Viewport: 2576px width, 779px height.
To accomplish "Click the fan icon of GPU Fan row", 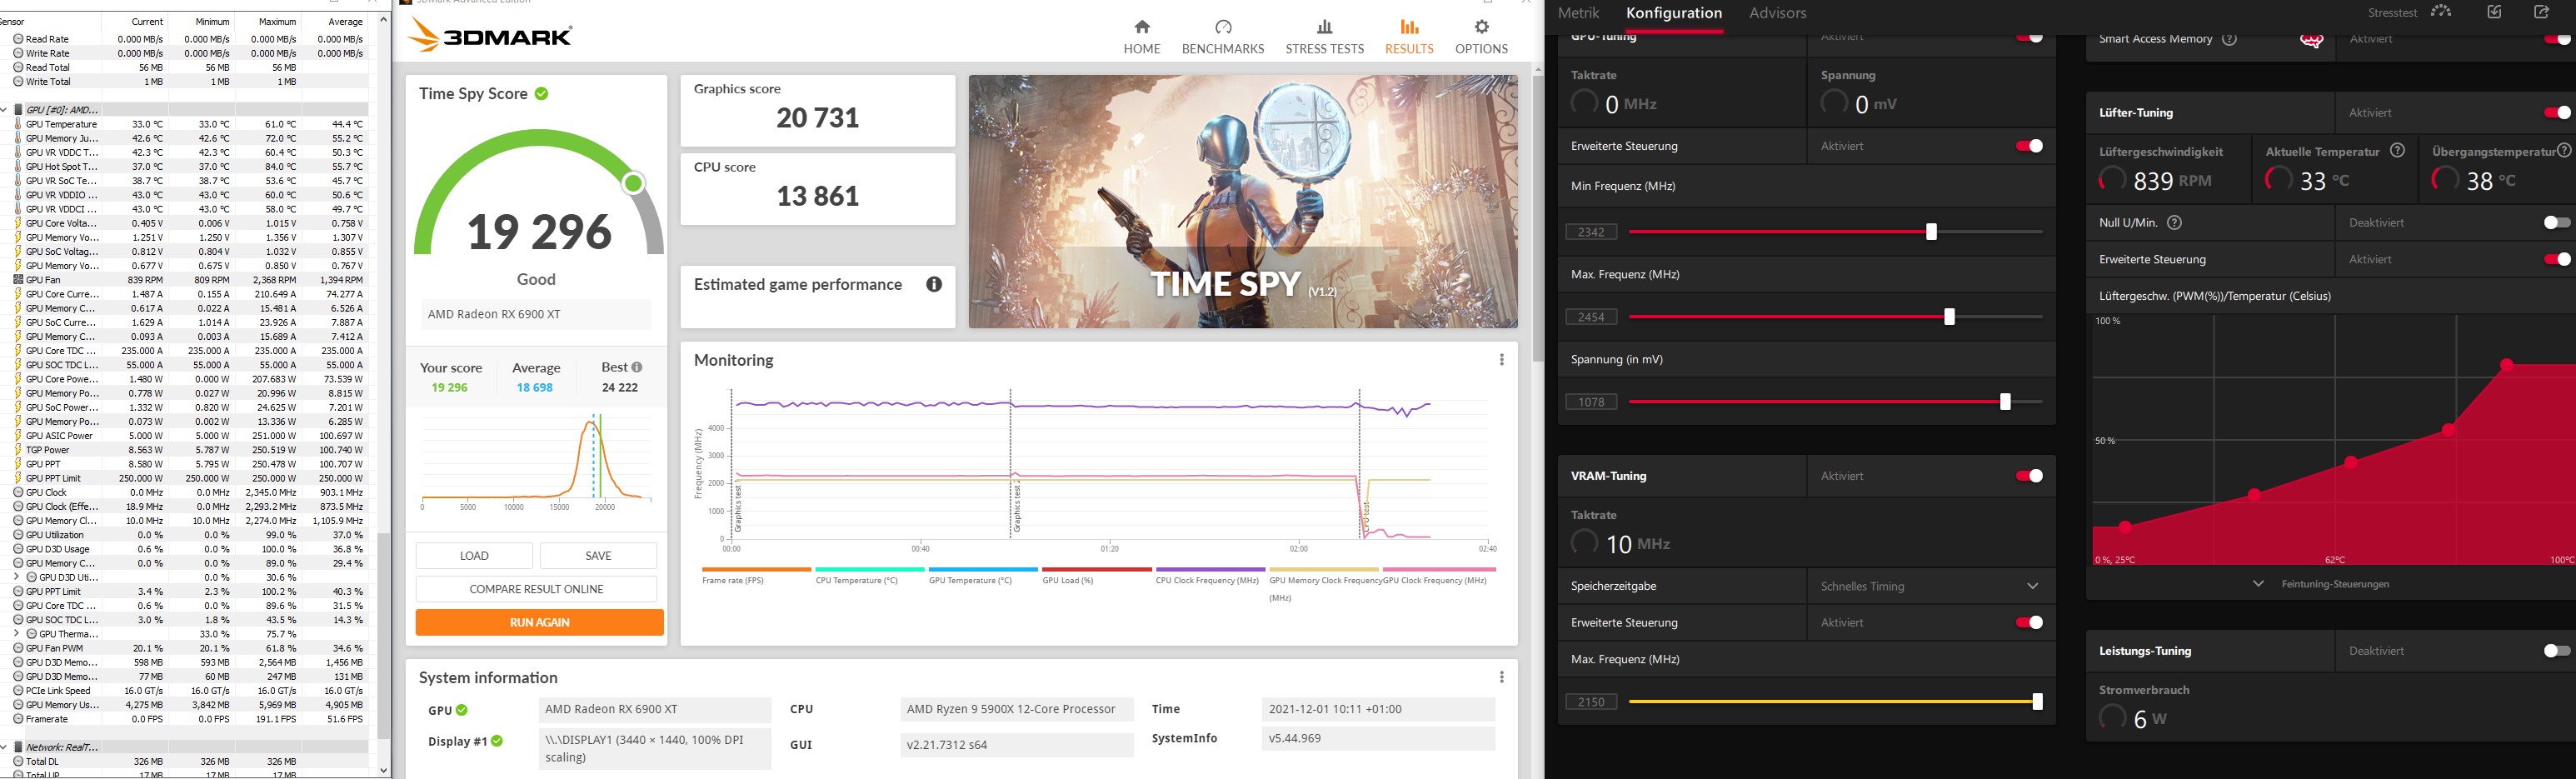I will tap(18, 280).
